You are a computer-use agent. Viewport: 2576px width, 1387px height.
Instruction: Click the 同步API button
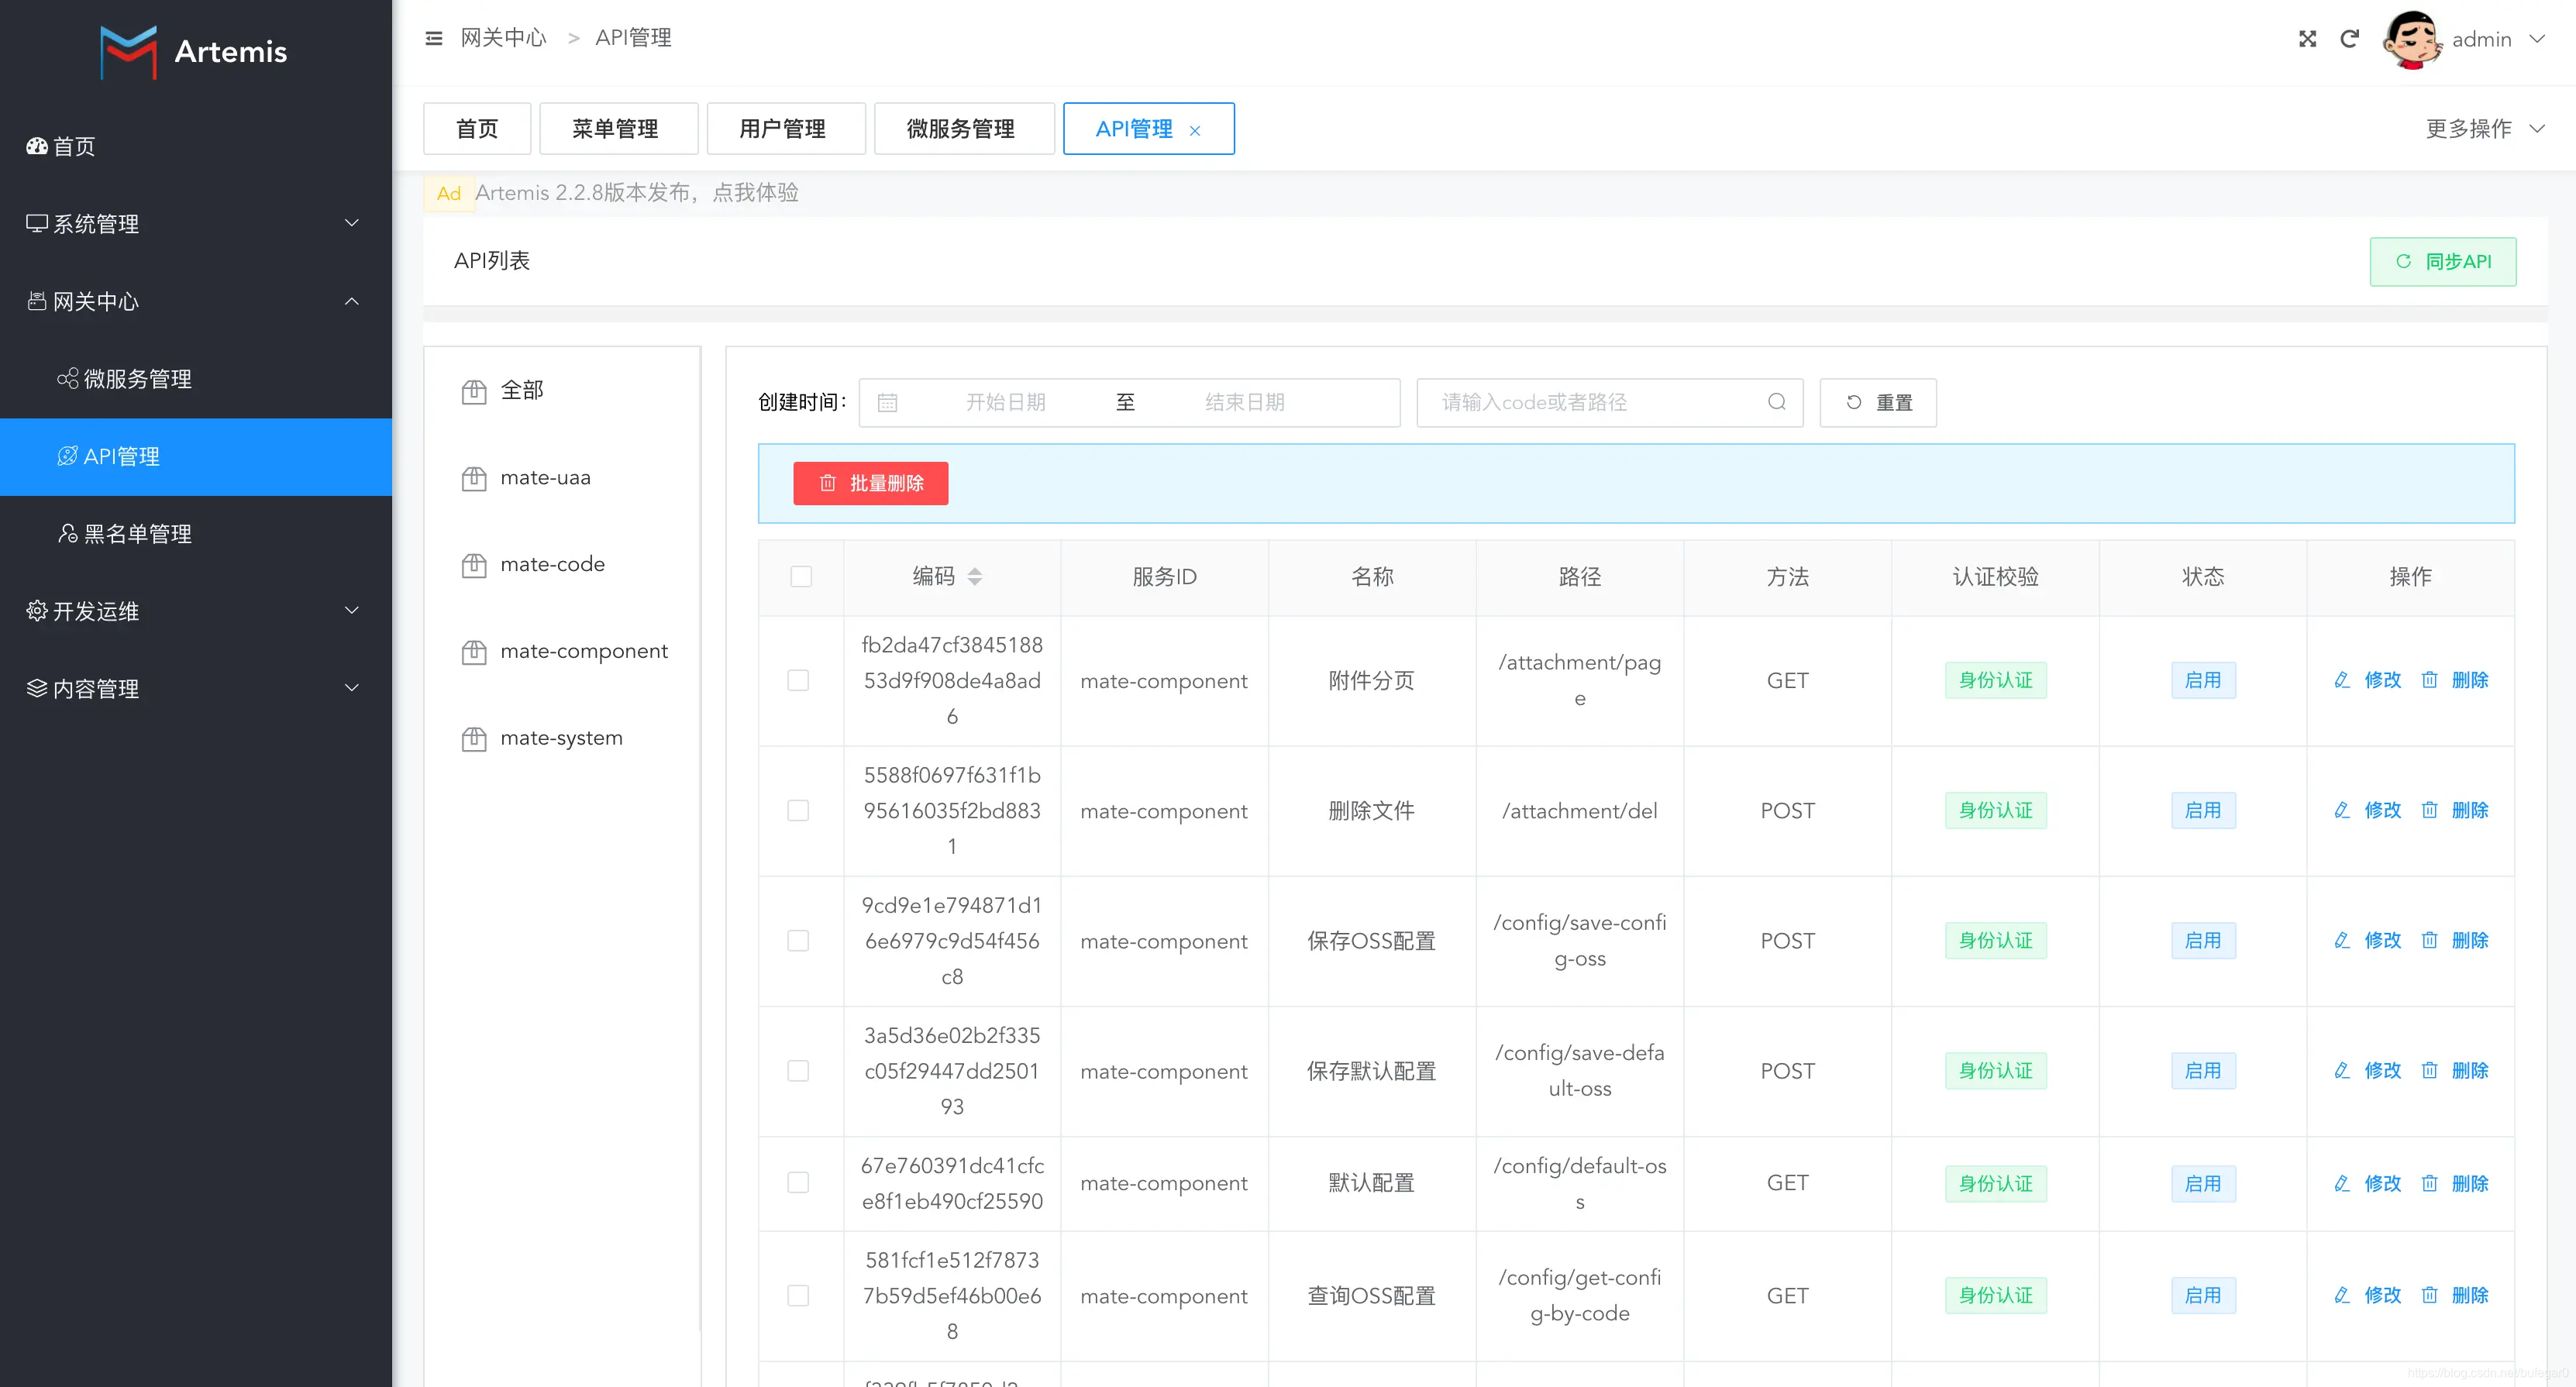click(x=2441, y=261)
